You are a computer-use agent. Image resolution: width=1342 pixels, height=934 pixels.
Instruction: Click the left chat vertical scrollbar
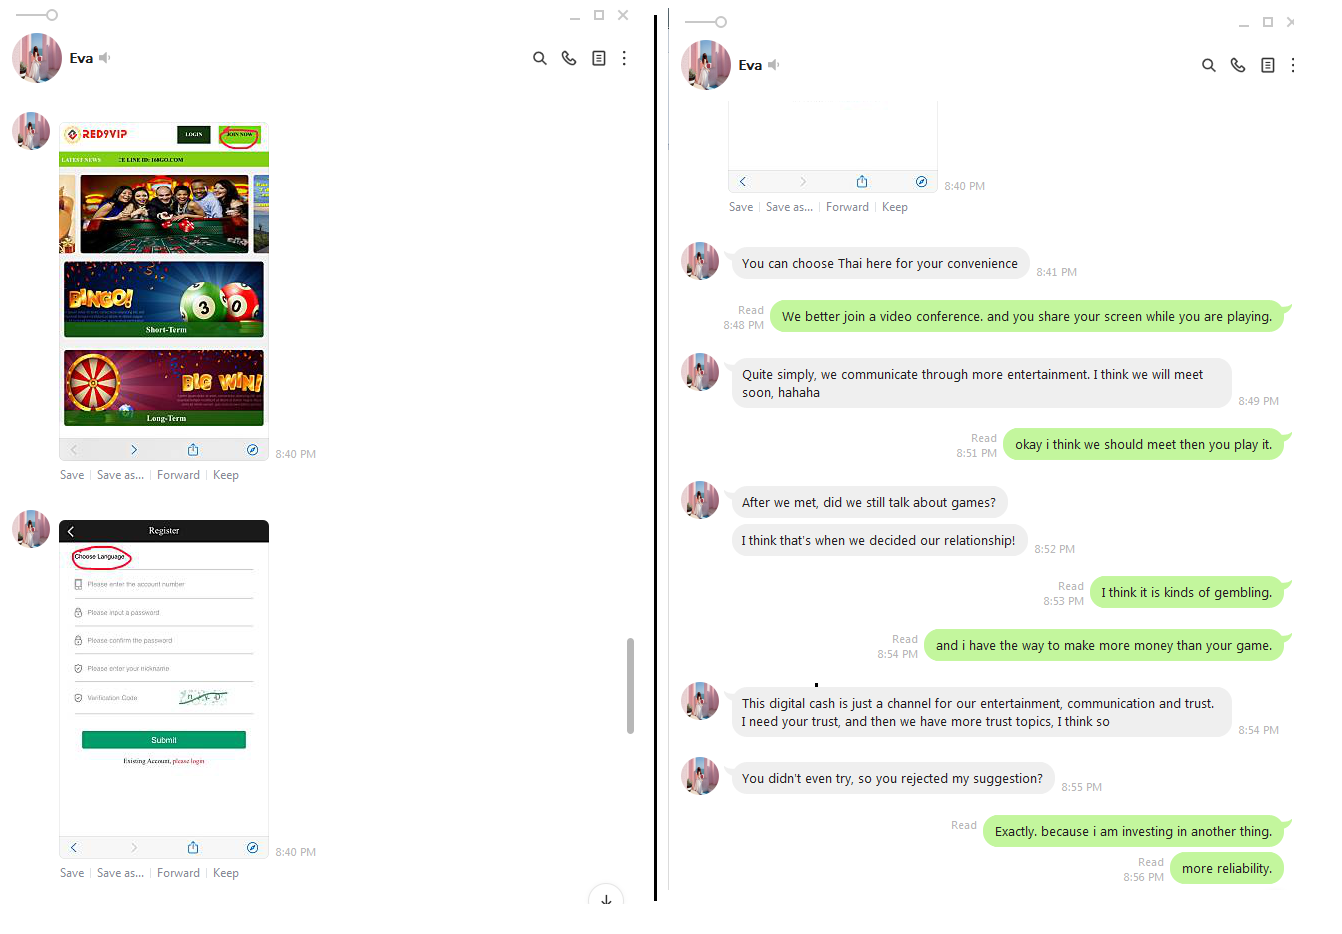coord(630,685)
